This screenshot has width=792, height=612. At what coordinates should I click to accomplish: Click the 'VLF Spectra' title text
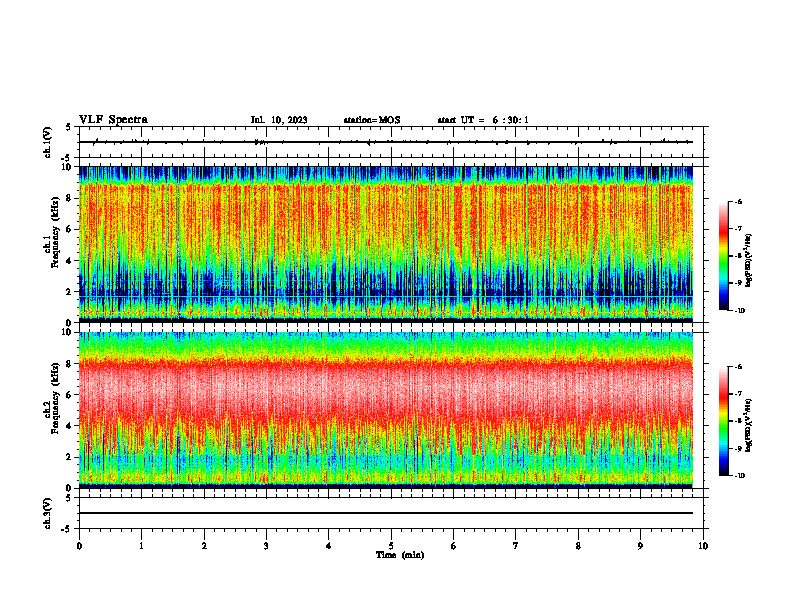click(x=113, y=120)
